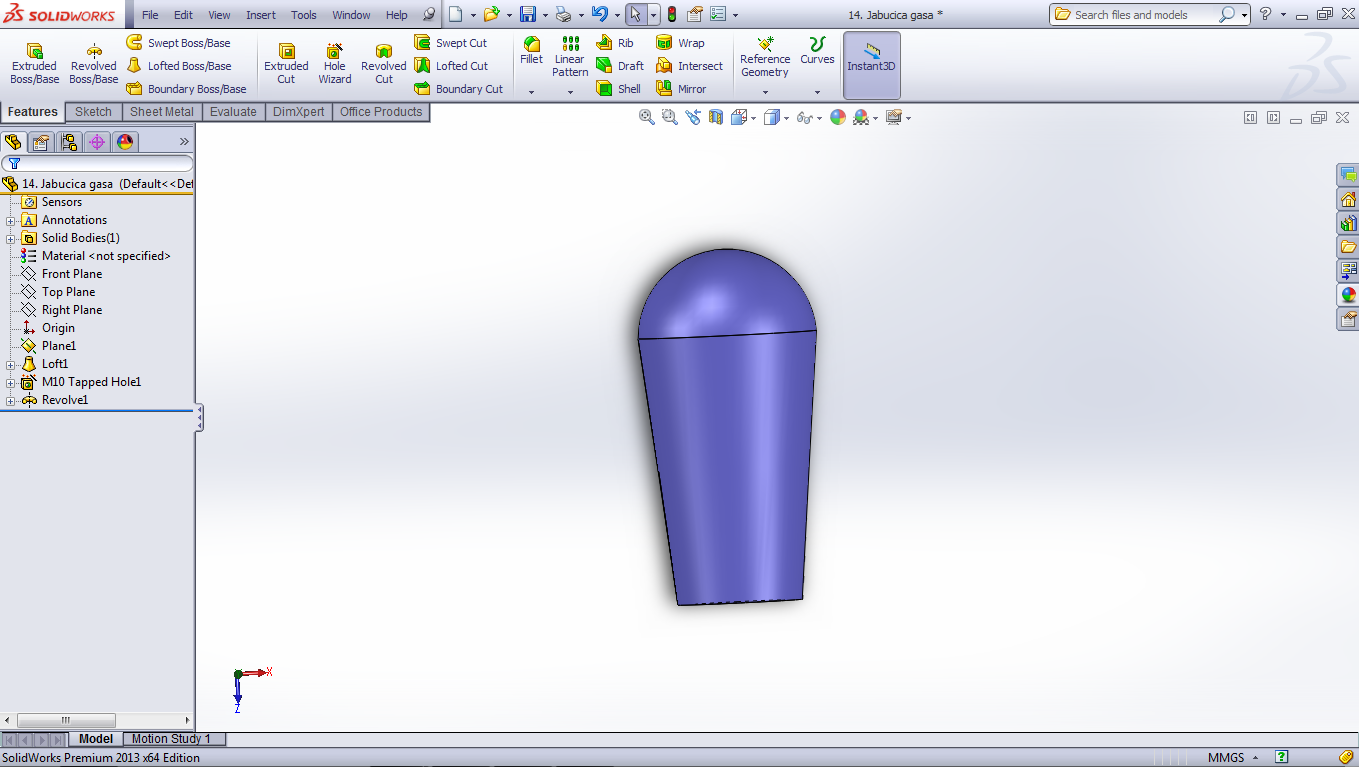Choose Boundary Boss/Base feature

click(x=186, y=89)
